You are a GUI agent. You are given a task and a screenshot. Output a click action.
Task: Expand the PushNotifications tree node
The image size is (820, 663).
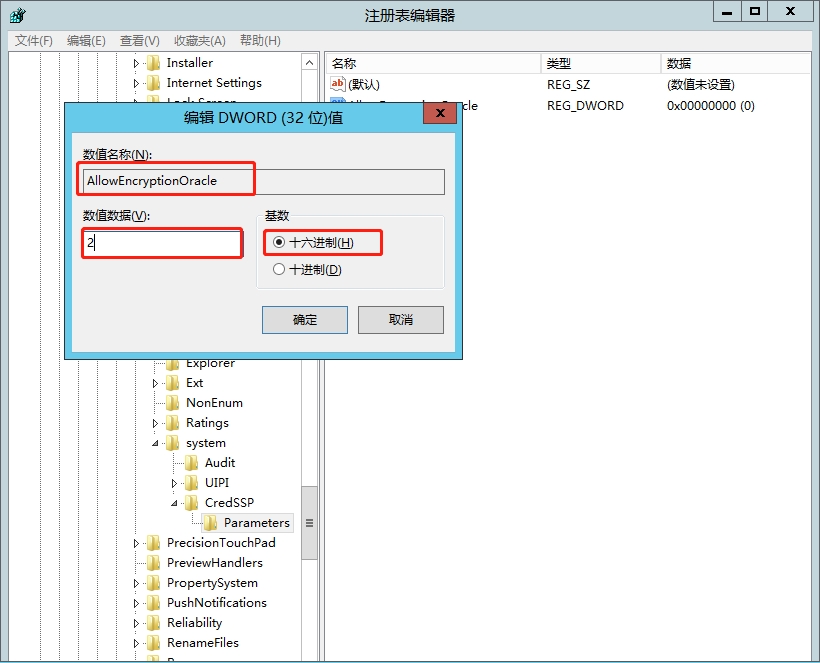point(137,603)
